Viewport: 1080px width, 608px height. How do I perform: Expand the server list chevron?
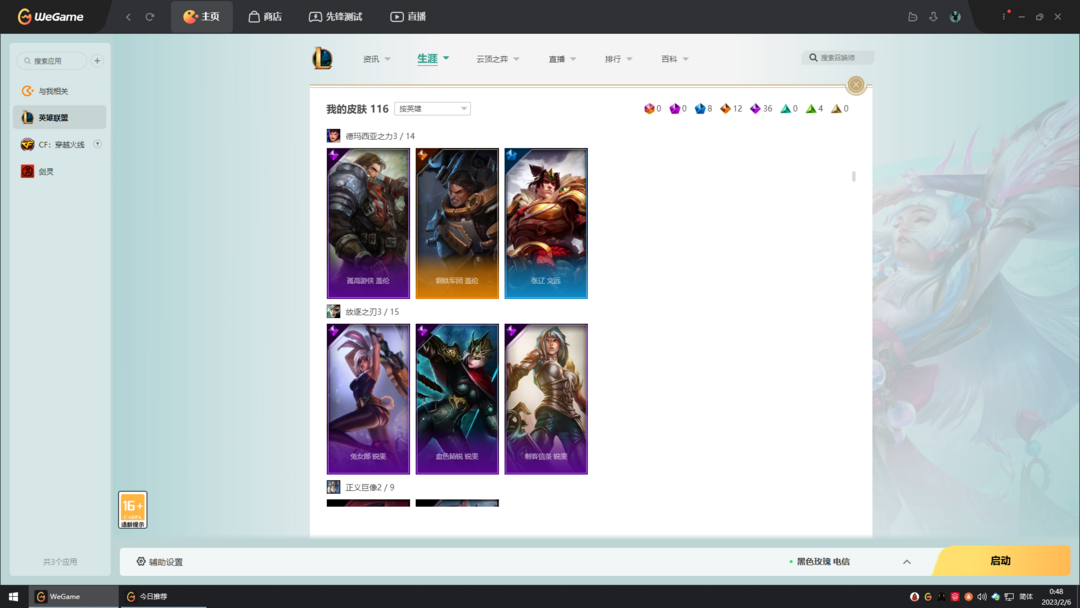[x=906, y=562]
